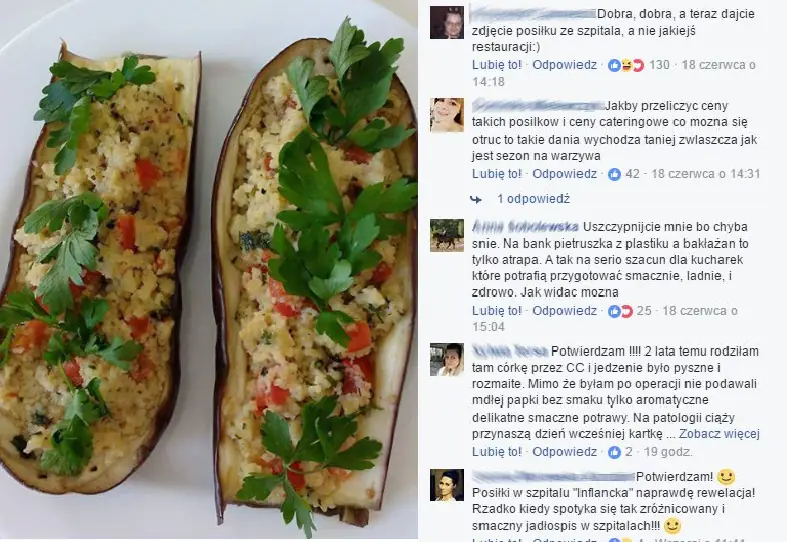Open Anna Sobolewska's profile name
The image size is (787, 542).
coord(525,226)
